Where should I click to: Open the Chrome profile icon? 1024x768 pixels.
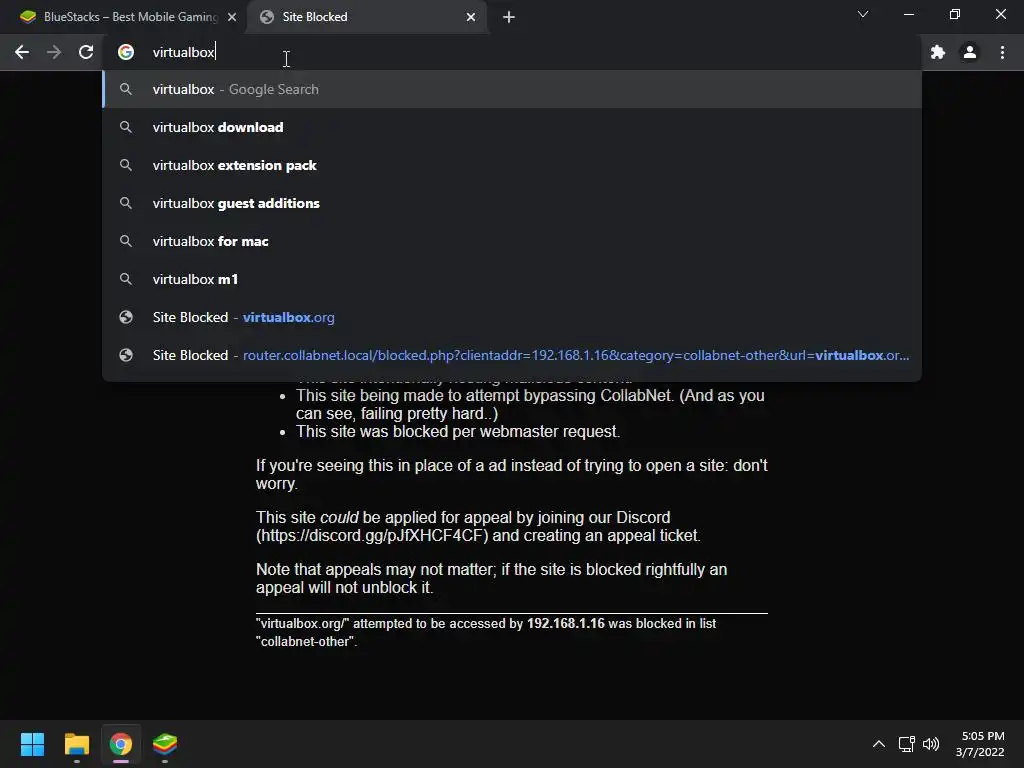(x=970, y=52)
